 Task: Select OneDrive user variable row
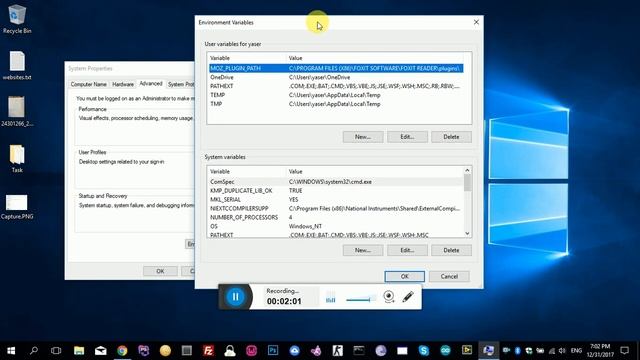(x=336, y=77)
